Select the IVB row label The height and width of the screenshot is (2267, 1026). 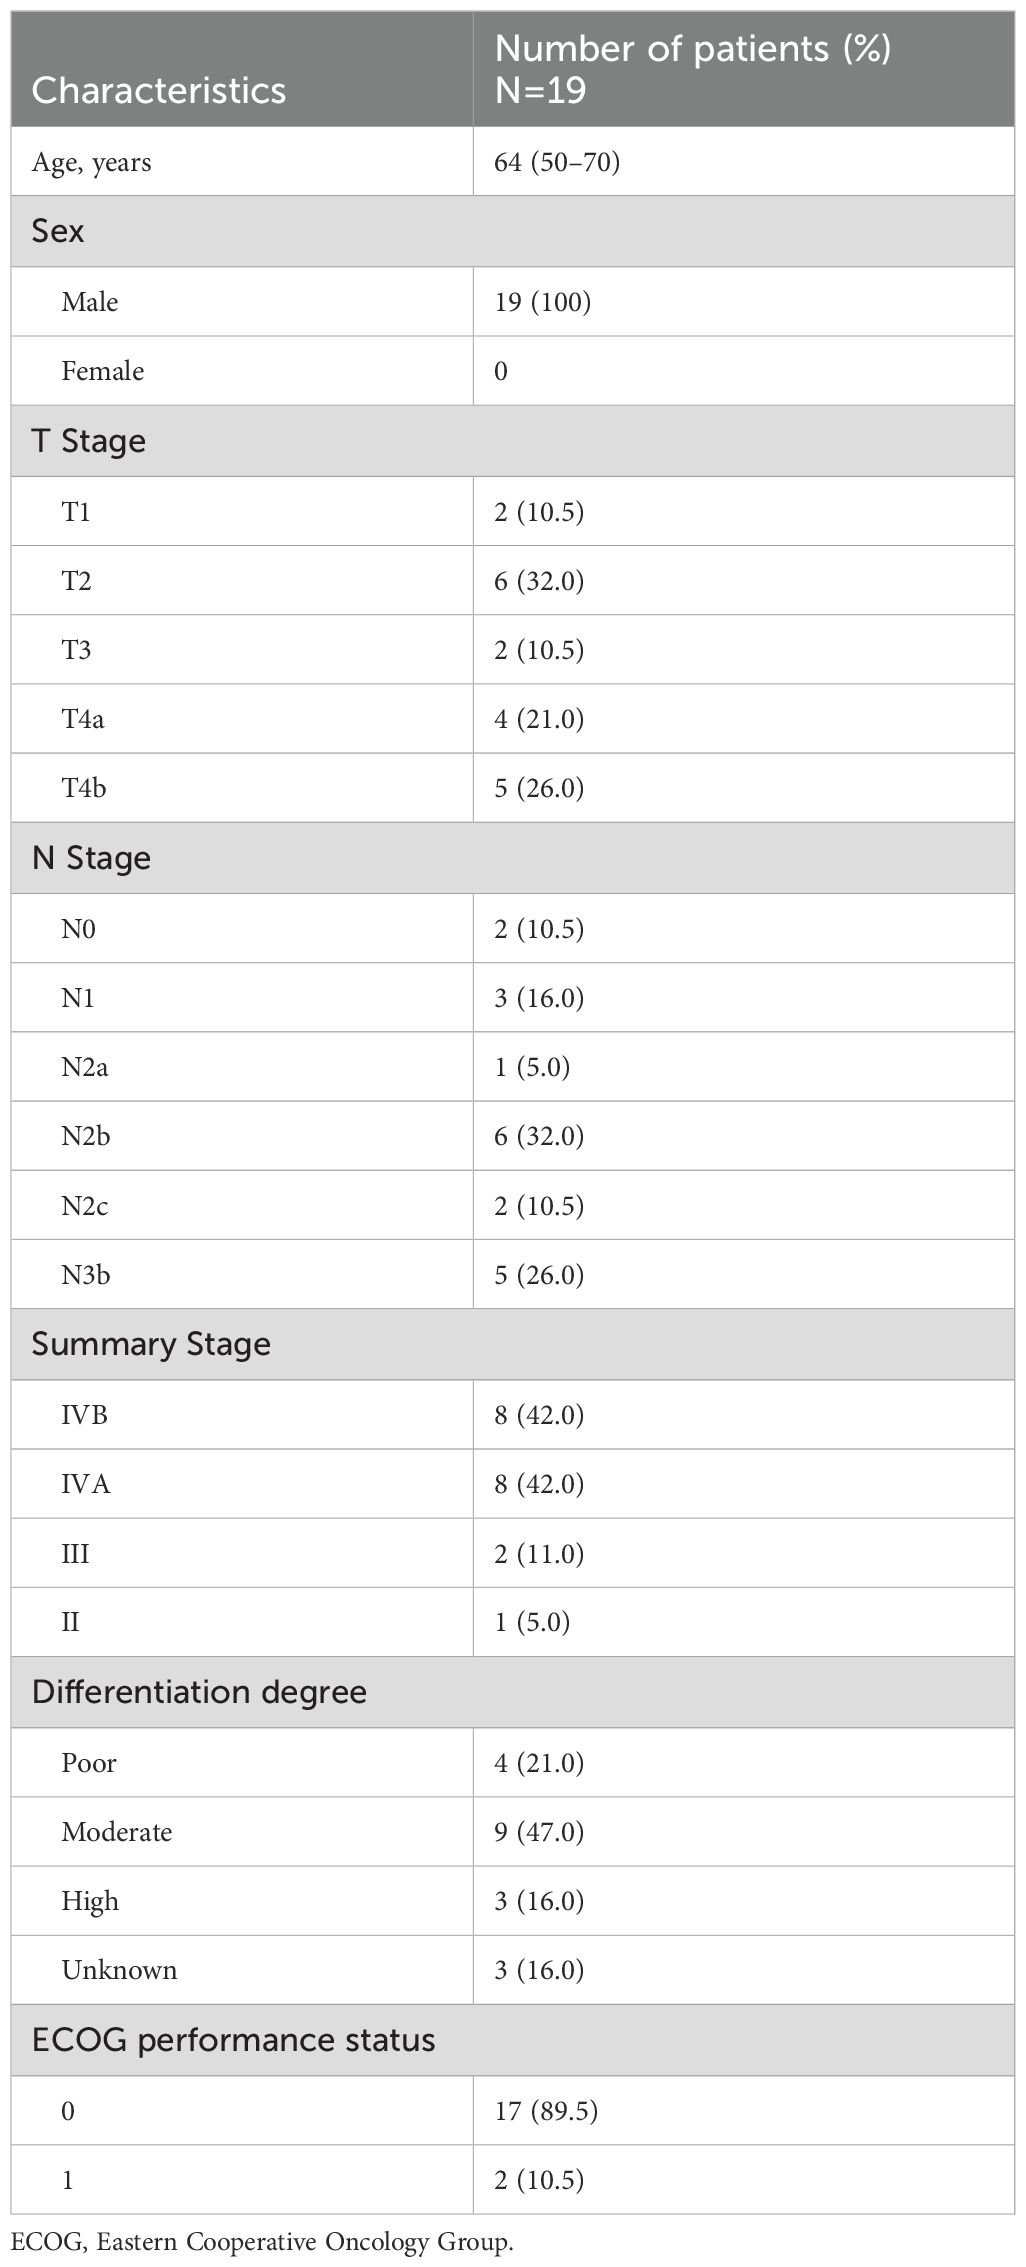[x=84, y=1415]
